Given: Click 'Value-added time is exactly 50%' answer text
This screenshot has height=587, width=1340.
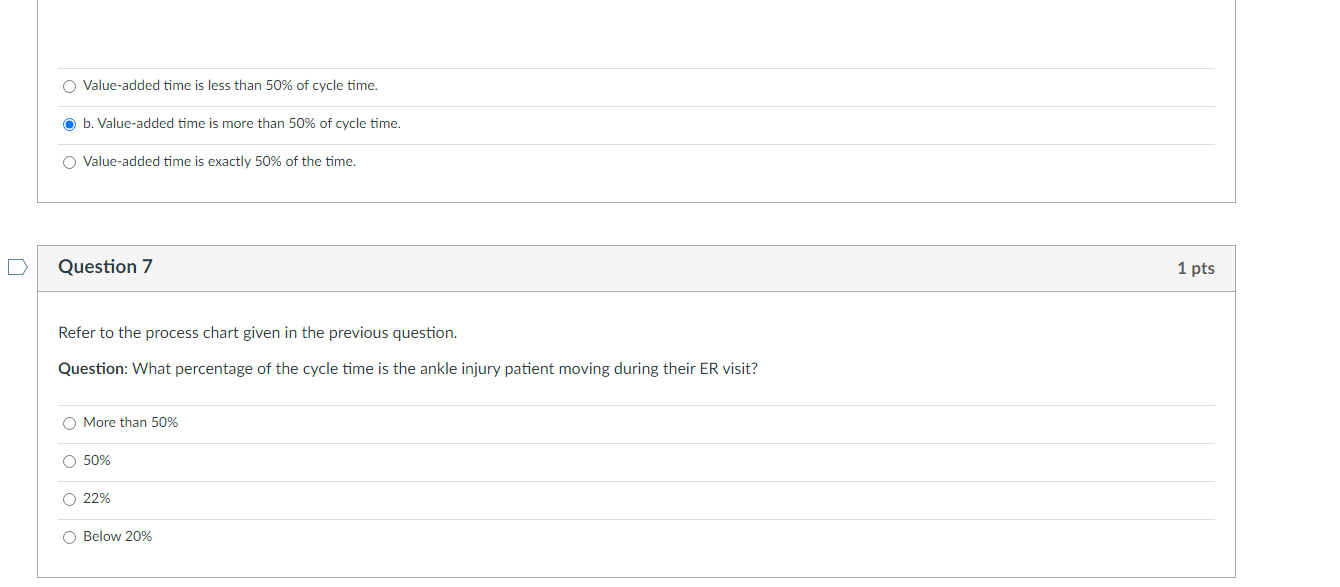Looking at the screenshot, I should (219, 162).
